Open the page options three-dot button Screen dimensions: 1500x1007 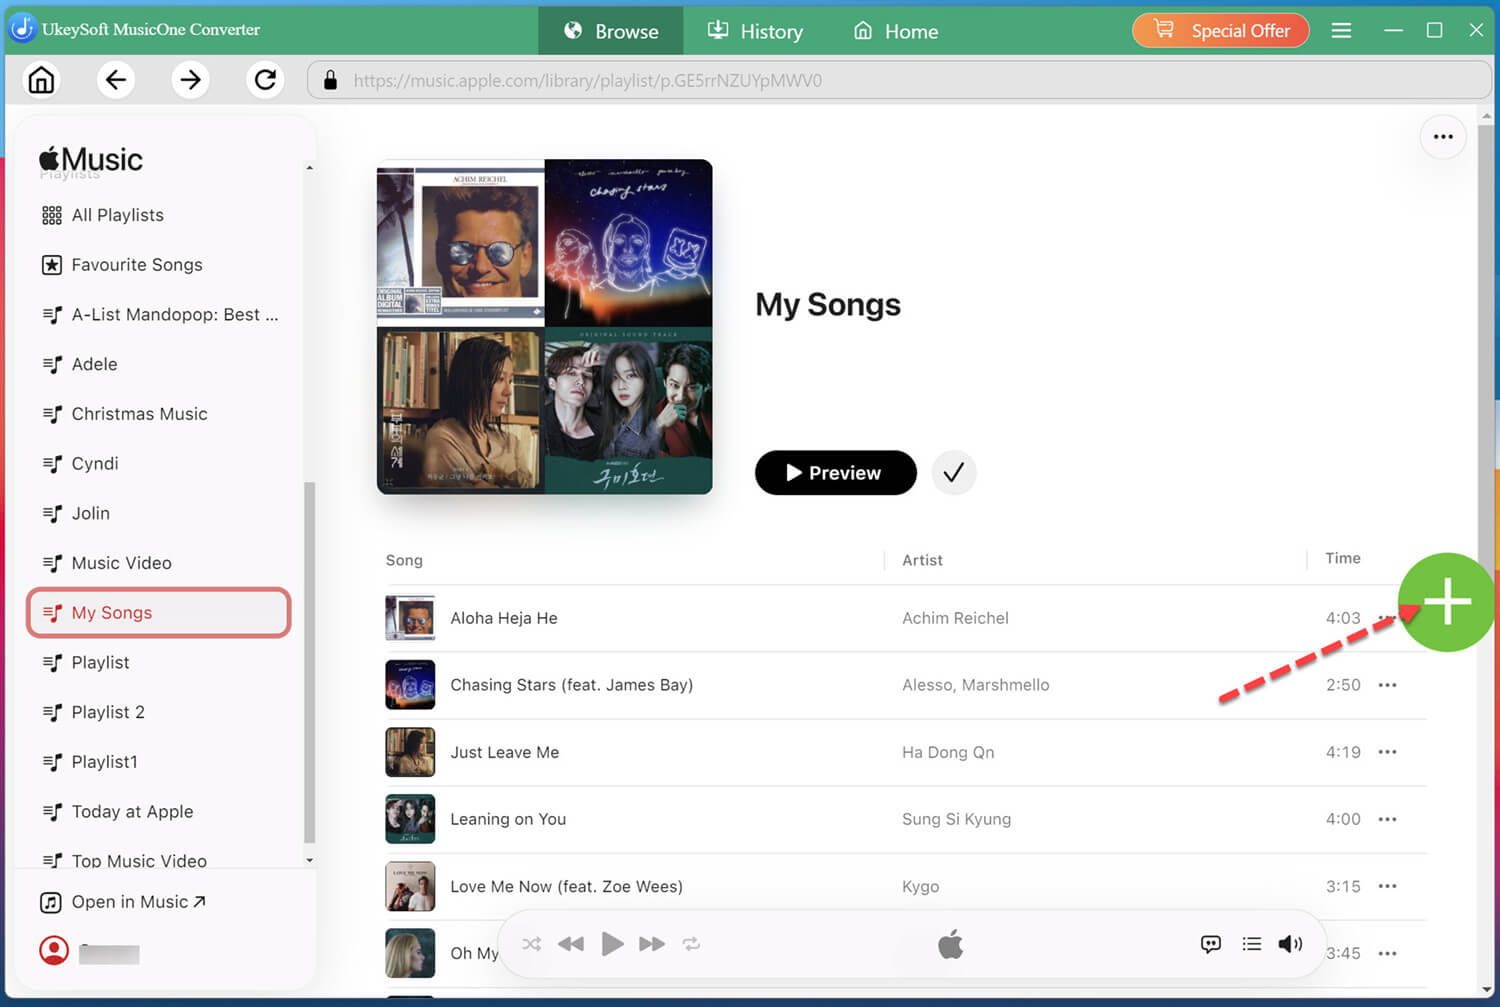pyautogui.click(x=1443, y=137)
